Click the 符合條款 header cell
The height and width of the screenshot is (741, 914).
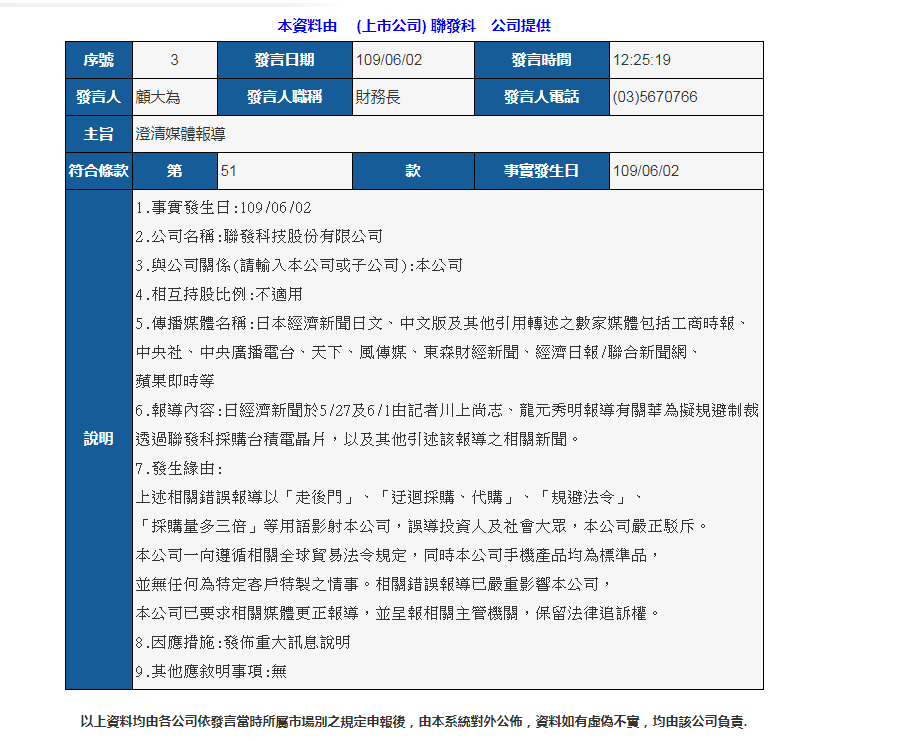pos(97,171)
